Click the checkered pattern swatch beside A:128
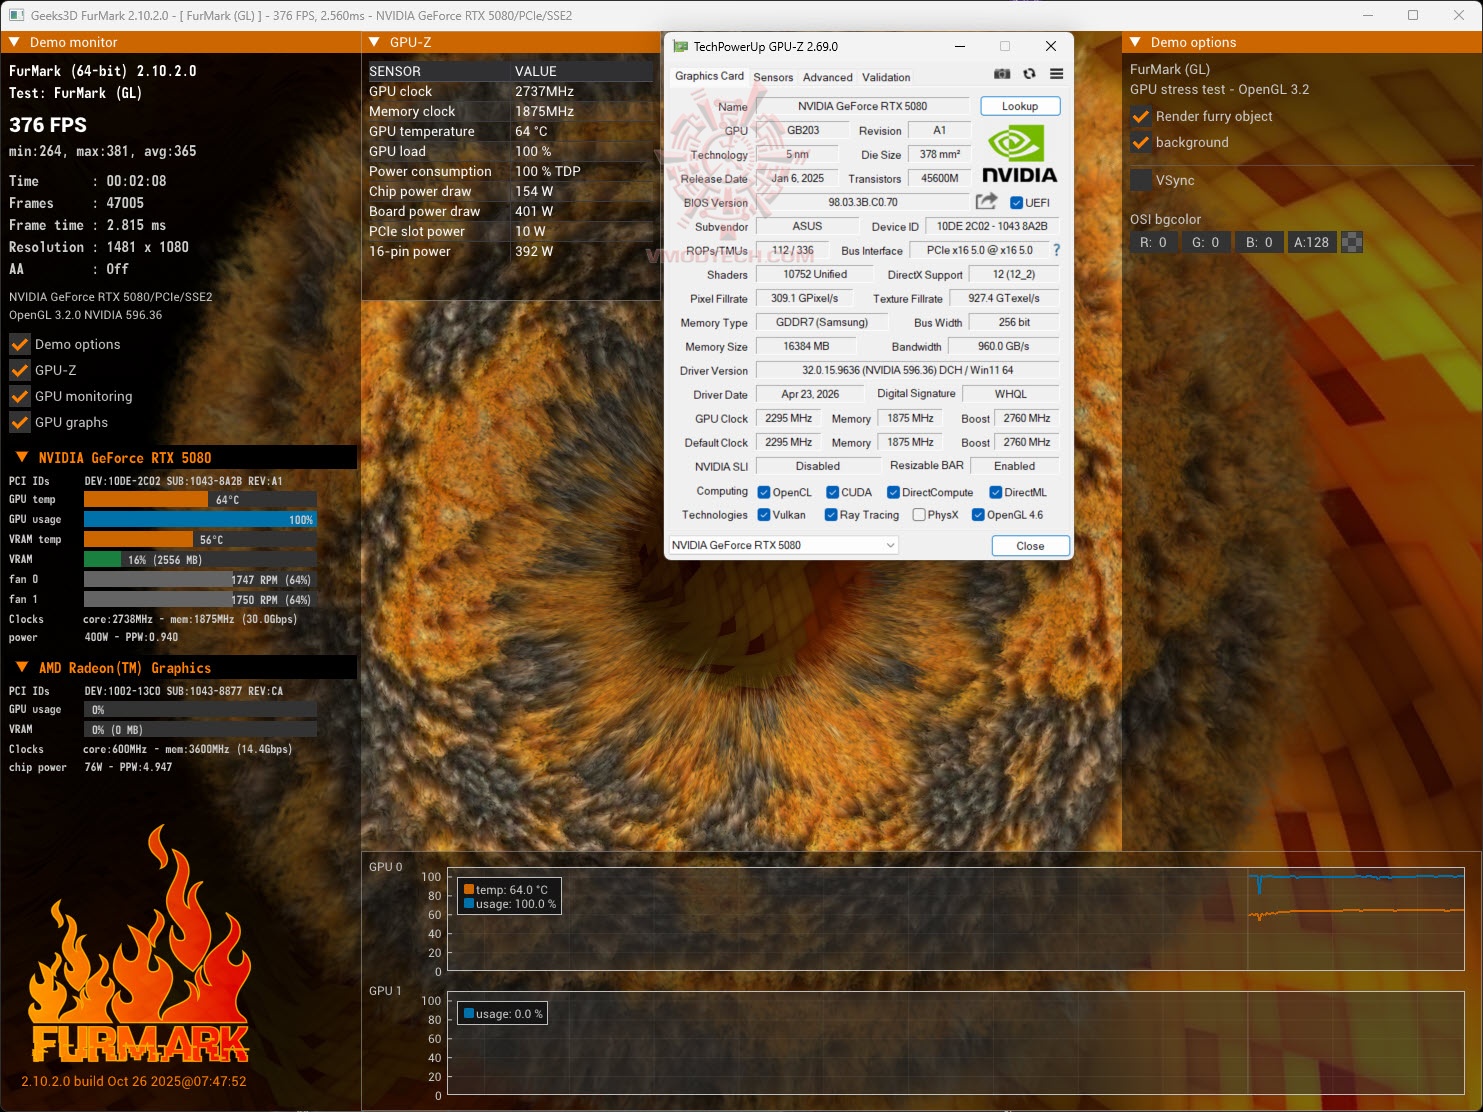 point(1352,242)
